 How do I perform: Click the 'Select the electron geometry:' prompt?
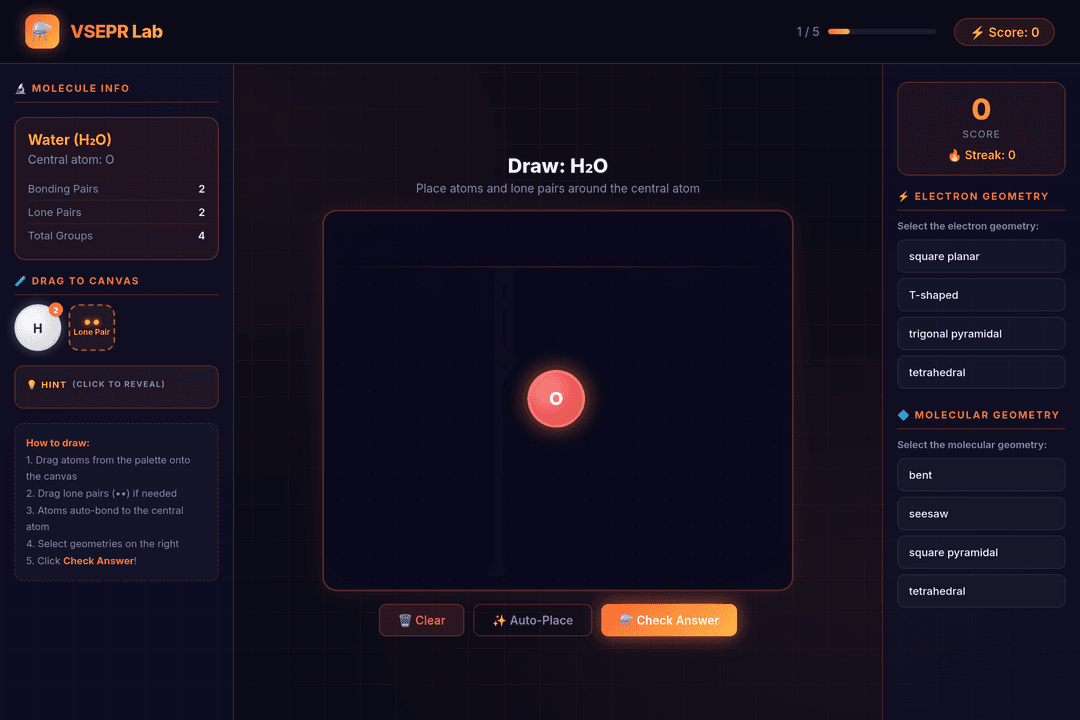[x=968, y=226]
